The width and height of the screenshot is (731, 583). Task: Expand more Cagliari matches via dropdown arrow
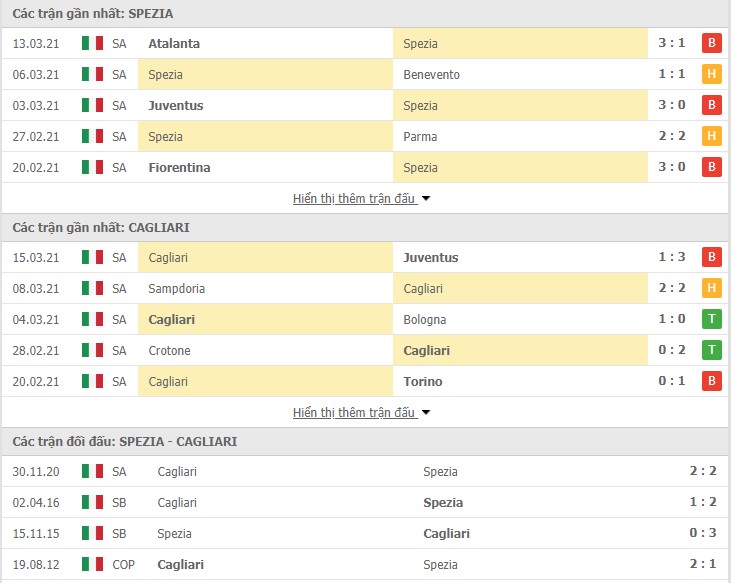426,413
